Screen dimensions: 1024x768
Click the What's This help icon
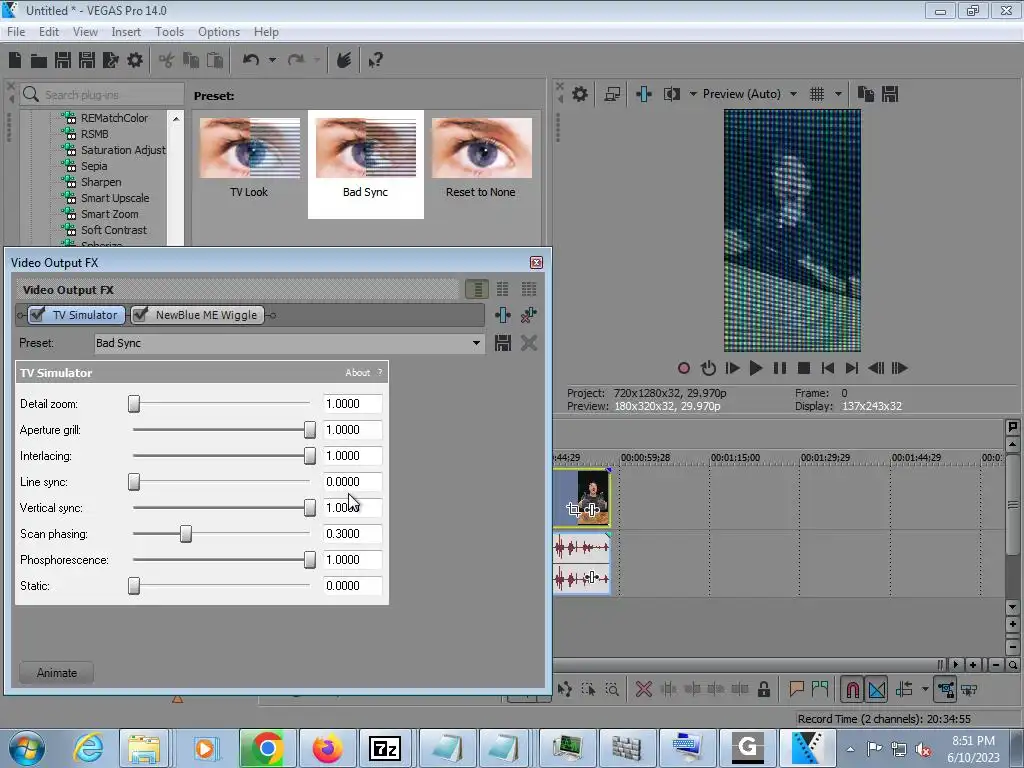(375, 60)
